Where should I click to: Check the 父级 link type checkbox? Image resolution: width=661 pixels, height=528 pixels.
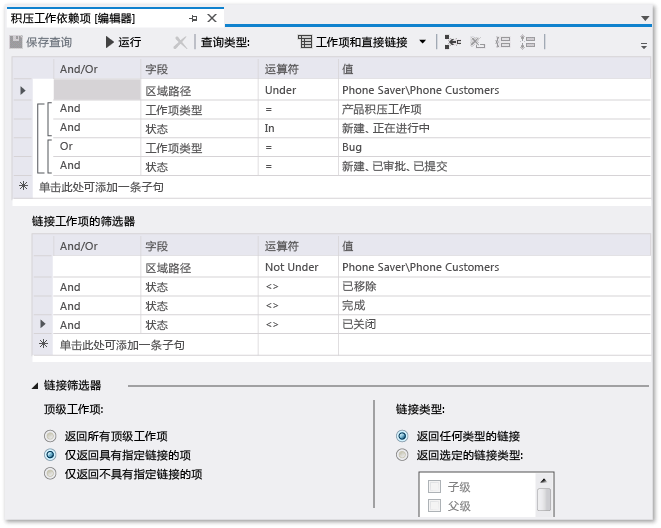pos(434,506)
